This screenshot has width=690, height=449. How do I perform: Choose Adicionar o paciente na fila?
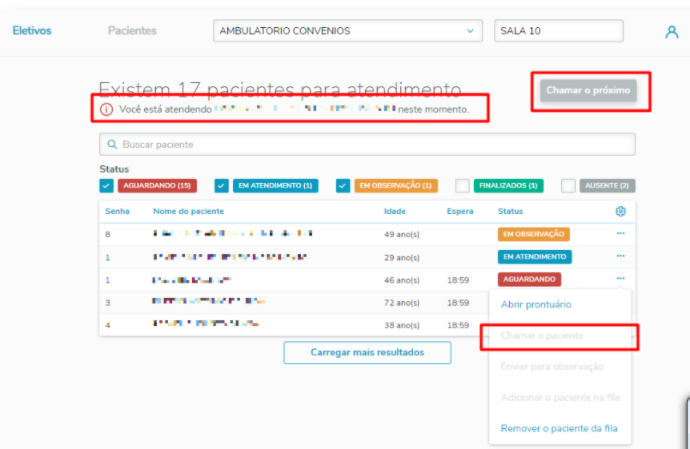tap(560, 397)
